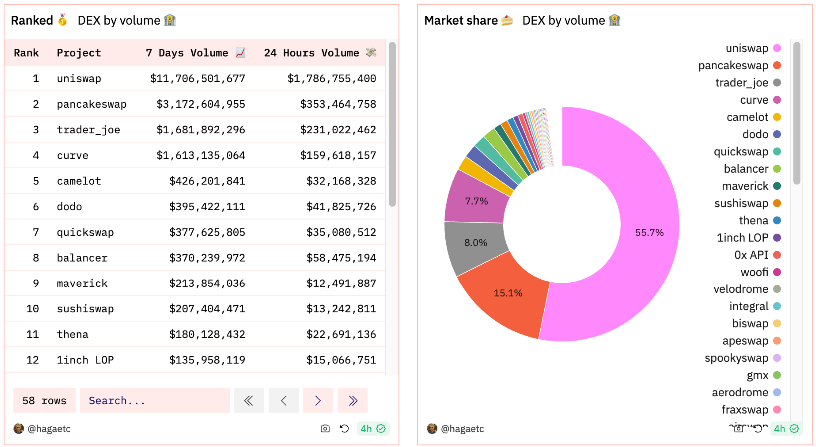Click the 4h freshness badge under the Ranked table
Viewport: 816px width, 447px height.
click(x=373, y=428)
